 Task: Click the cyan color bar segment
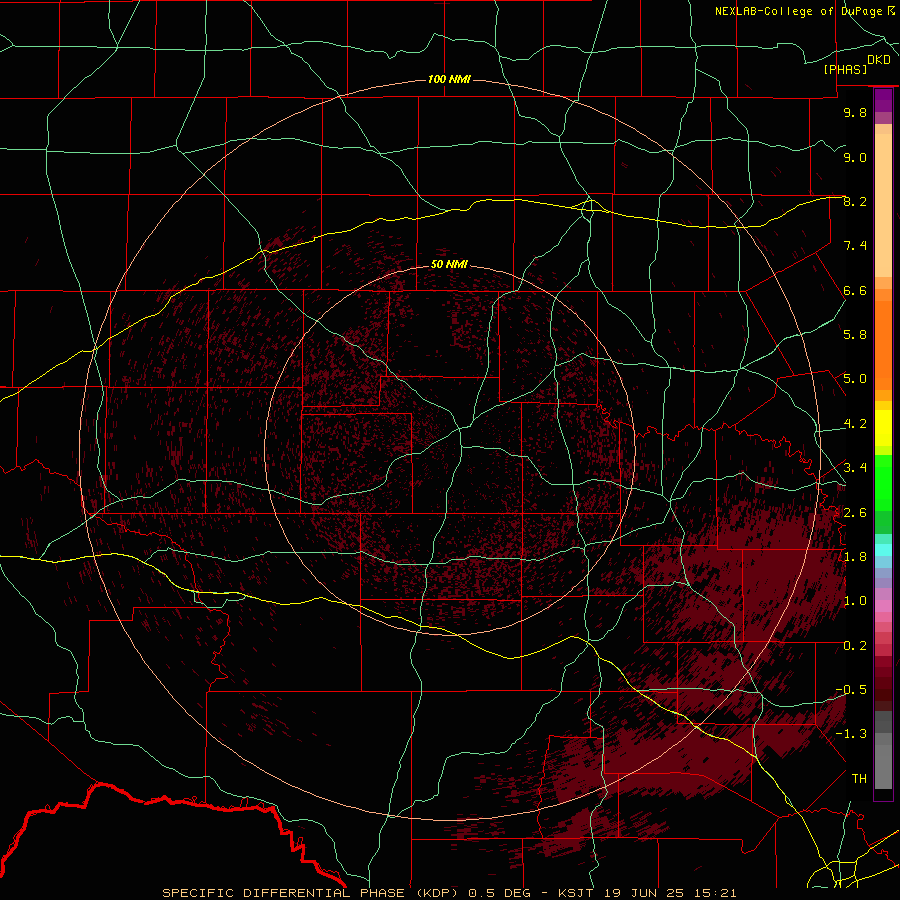coord(883,550)
